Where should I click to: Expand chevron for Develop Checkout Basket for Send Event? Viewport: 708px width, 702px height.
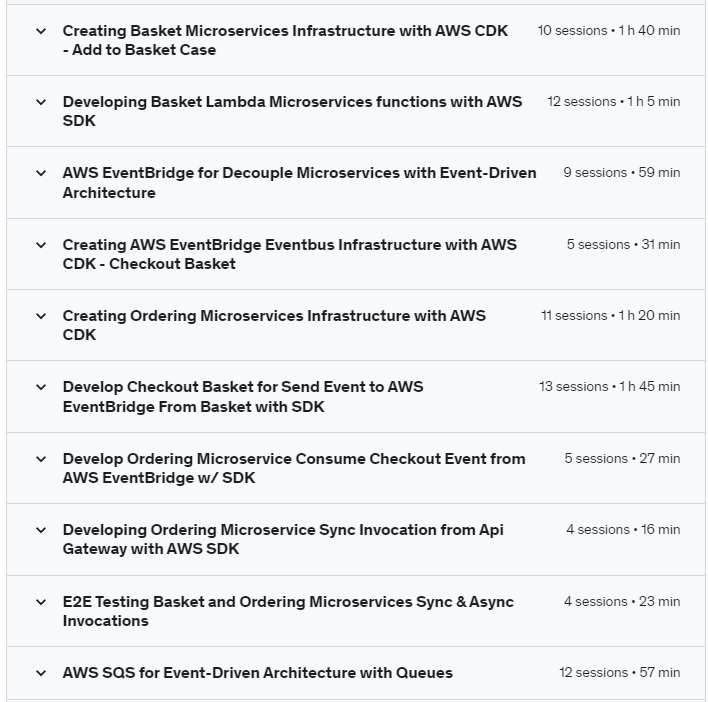(x=41, y=387)
